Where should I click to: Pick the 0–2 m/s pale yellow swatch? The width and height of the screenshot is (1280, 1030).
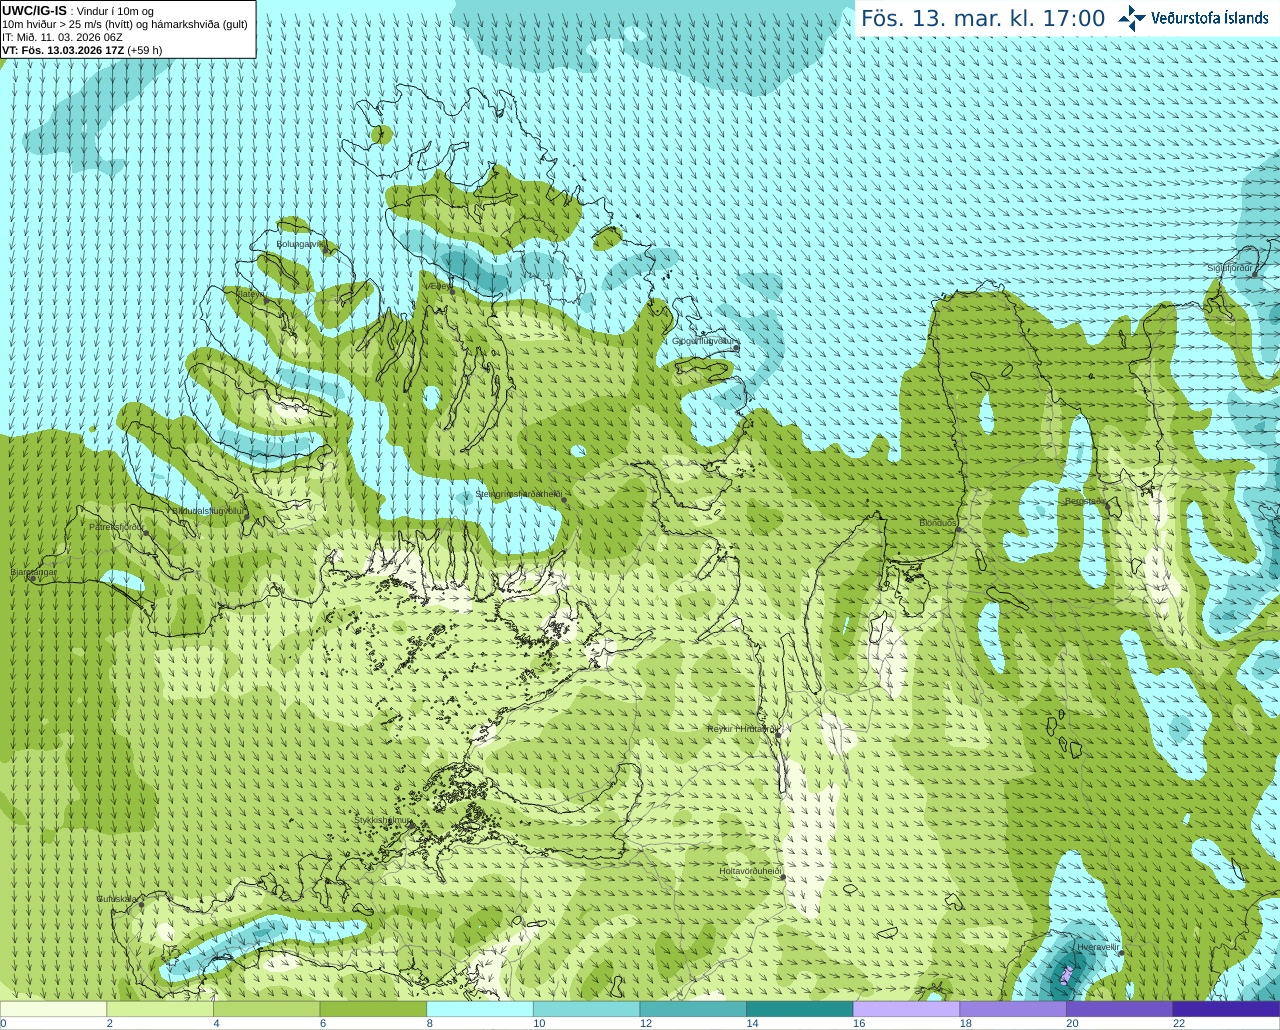(53, 1009)
